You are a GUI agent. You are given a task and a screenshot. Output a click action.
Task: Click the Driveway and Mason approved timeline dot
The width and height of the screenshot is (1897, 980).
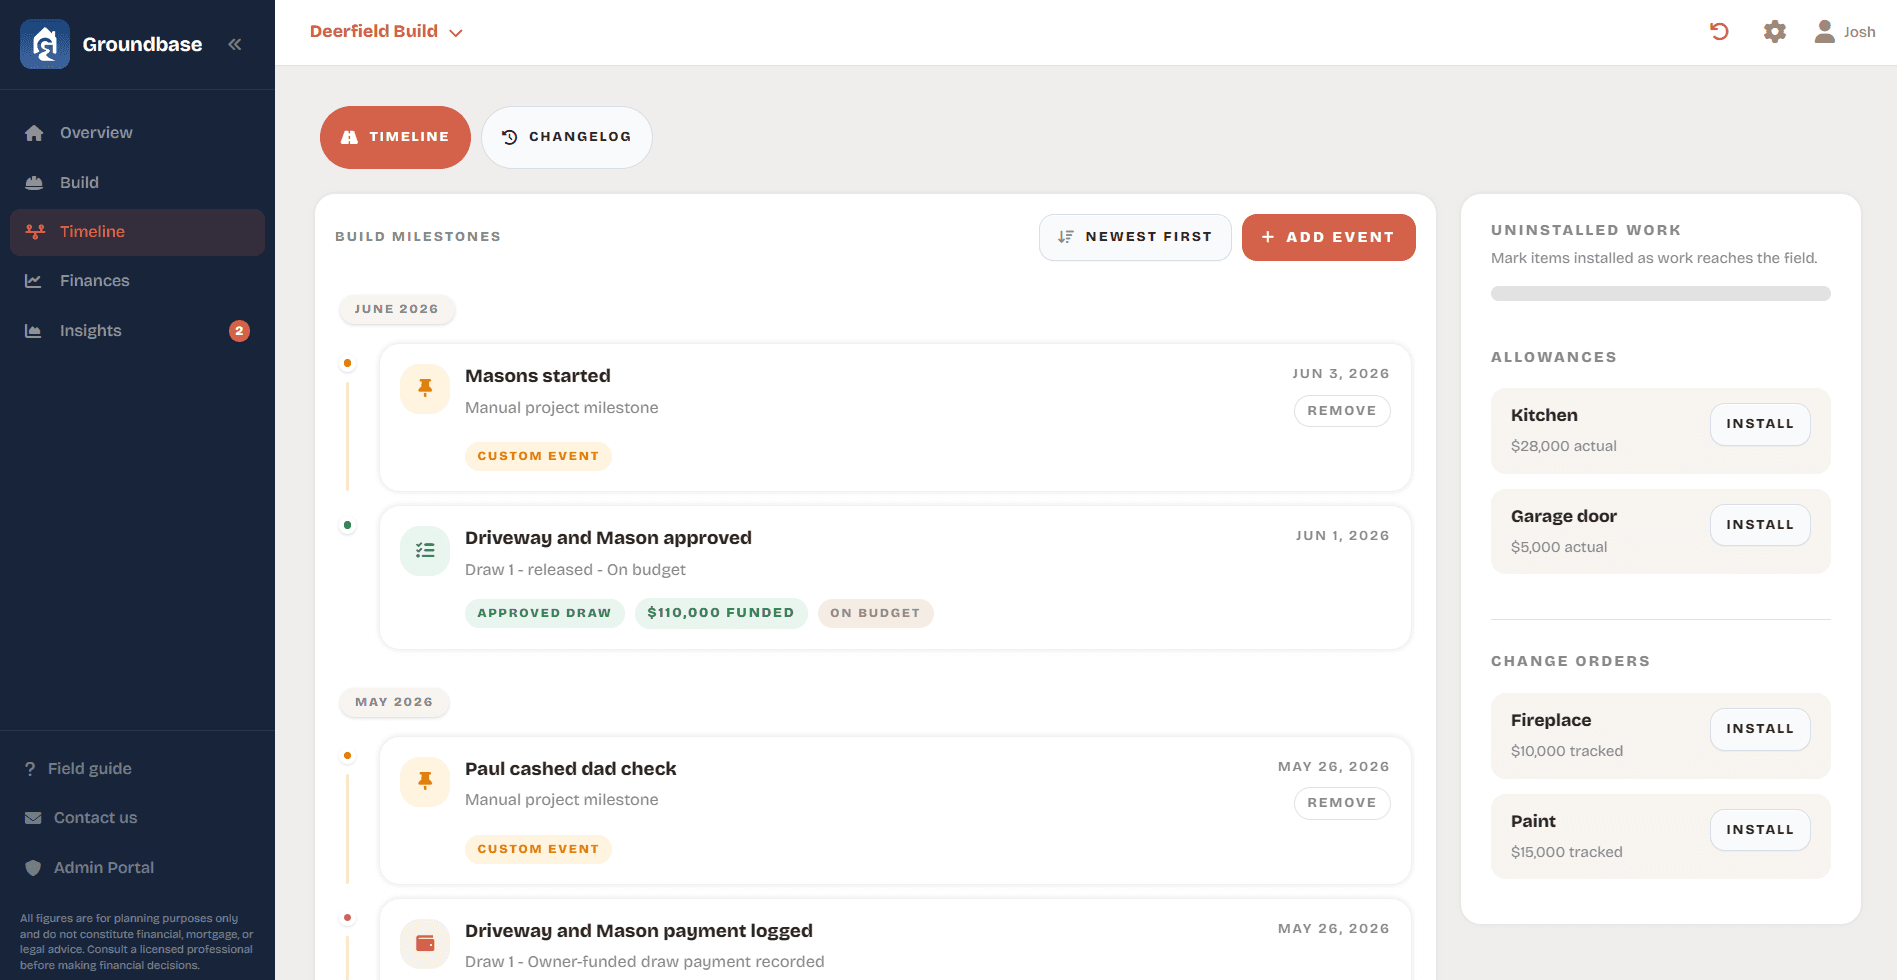click(347, 525)
